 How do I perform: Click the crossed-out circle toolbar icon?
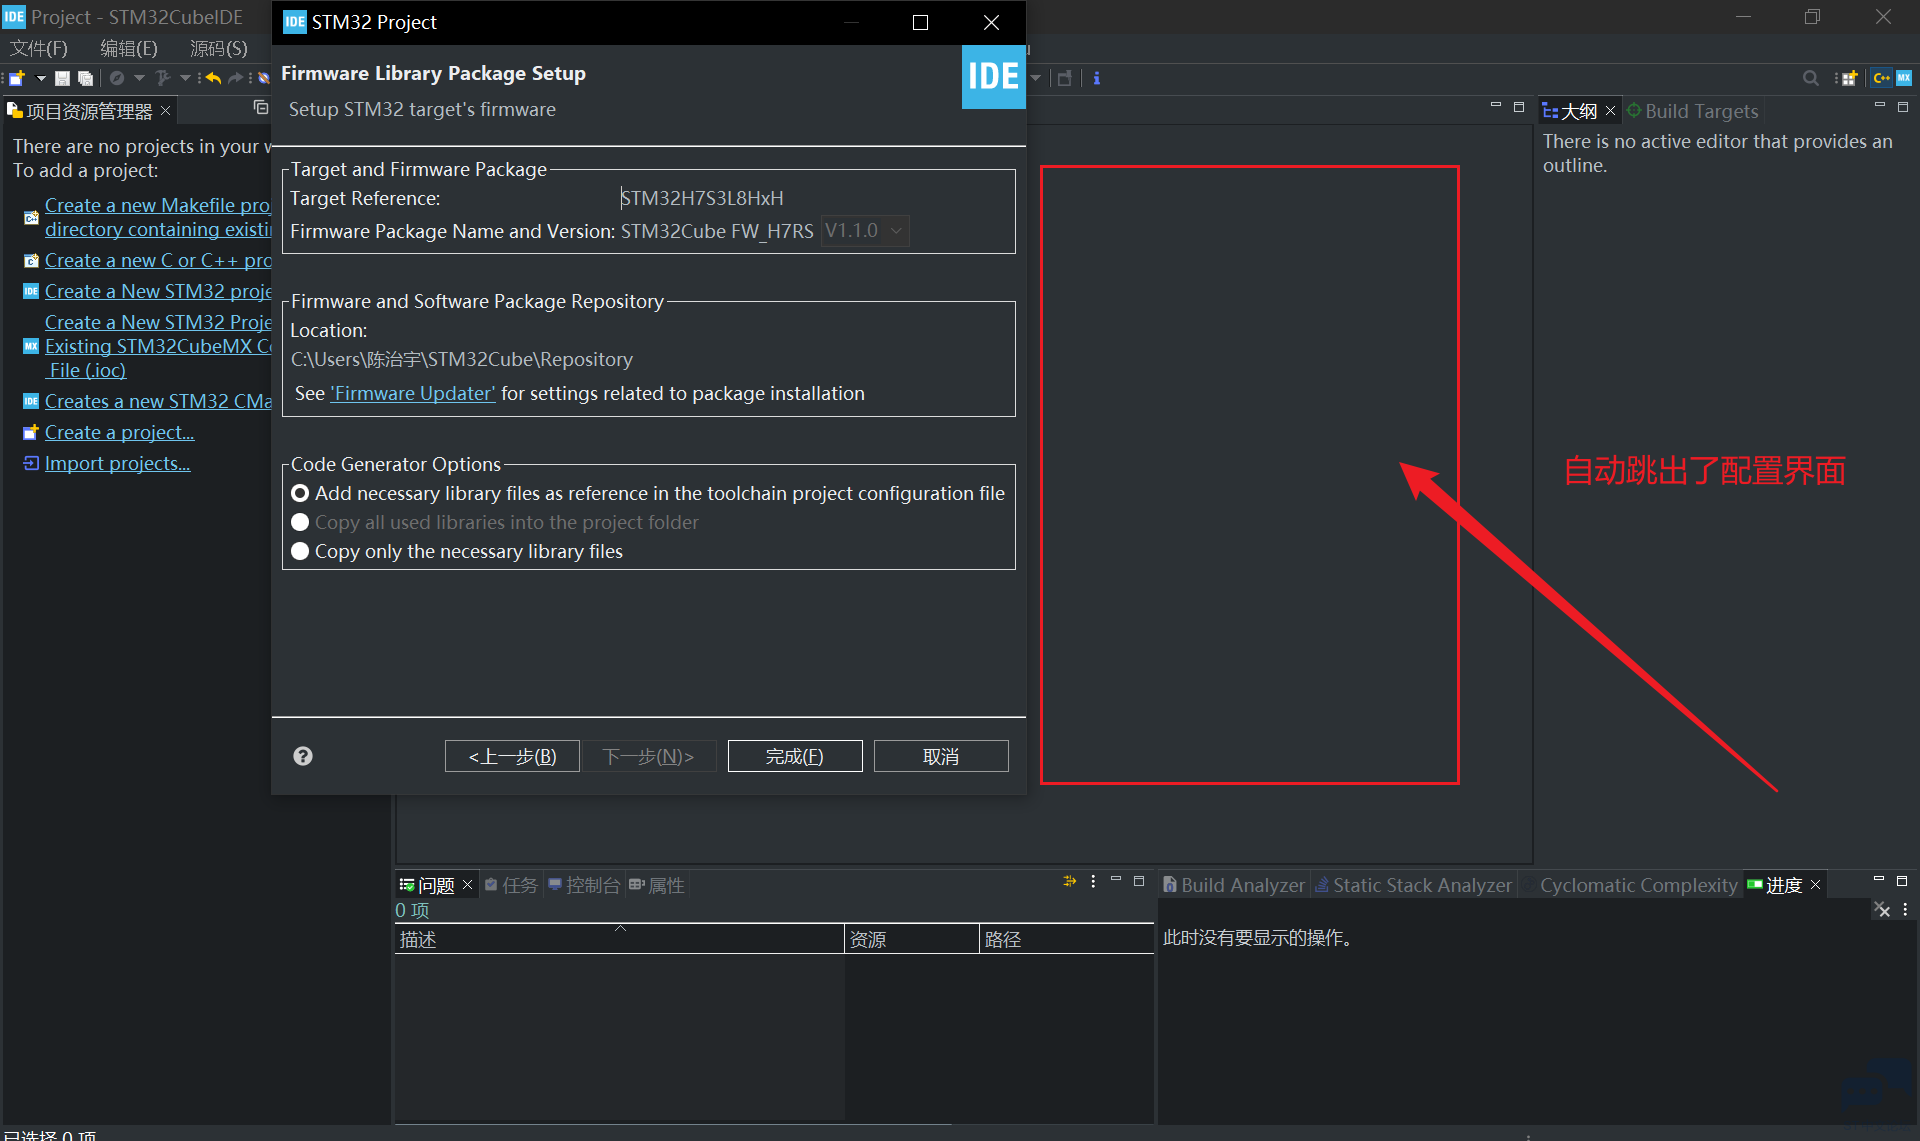(264, 78)
